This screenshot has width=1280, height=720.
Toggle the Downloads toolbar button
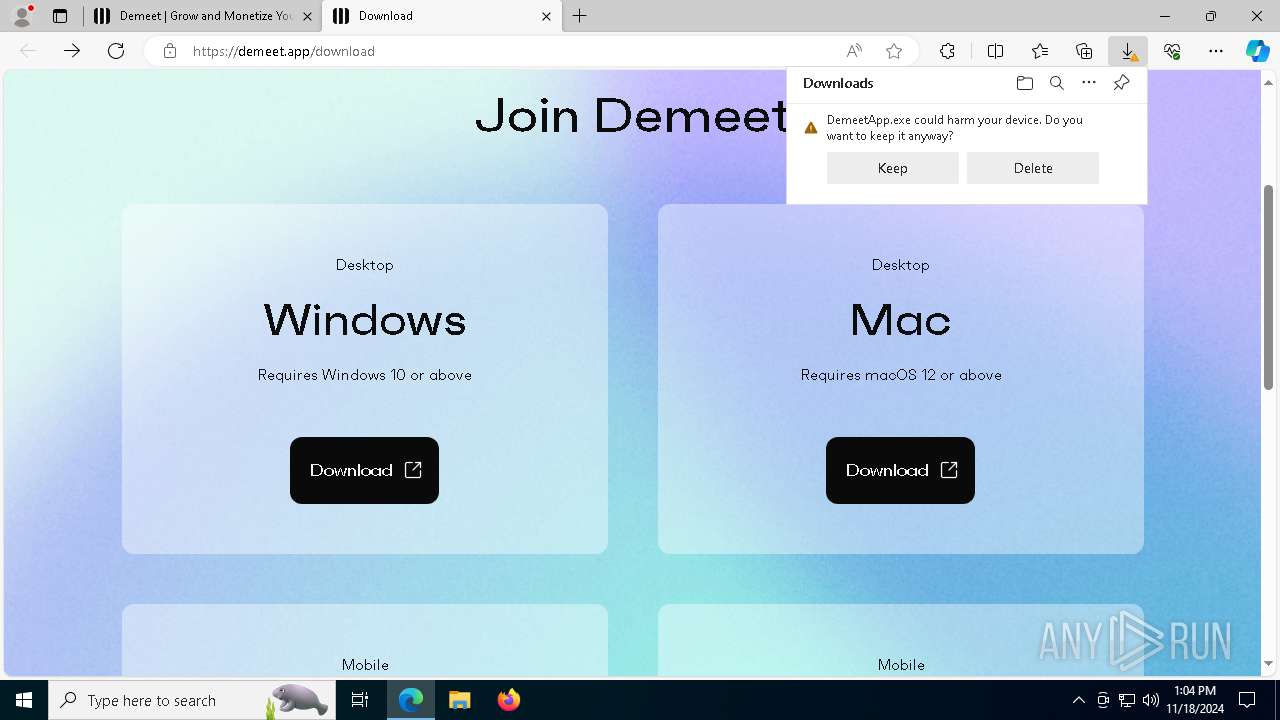[1128, 51]
